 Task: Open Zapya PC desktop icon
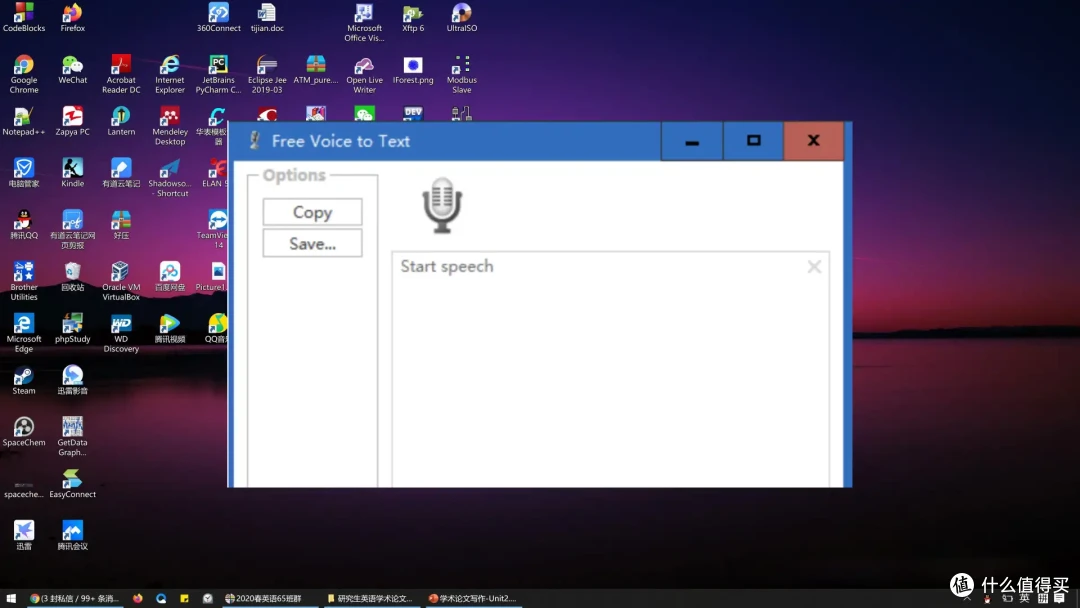coord(72,121)
